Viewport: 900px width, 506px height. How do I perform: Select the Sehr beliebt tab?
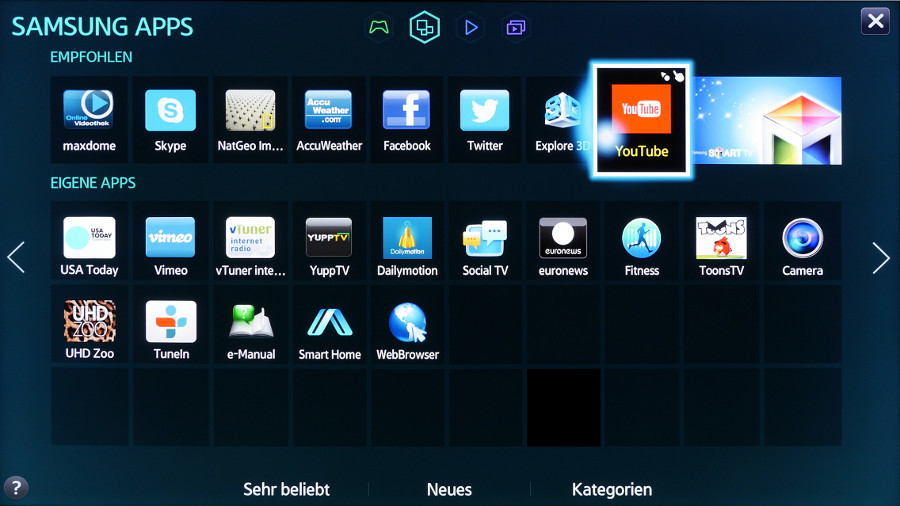[286, 489]
